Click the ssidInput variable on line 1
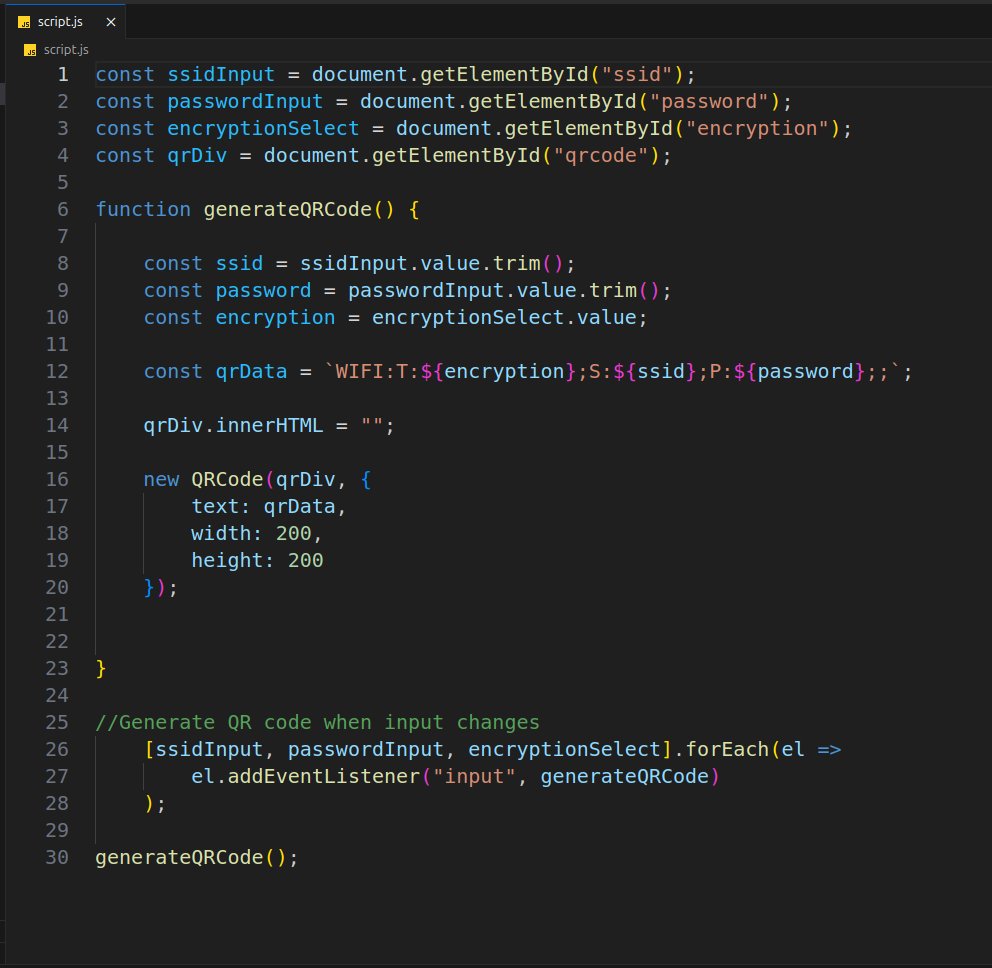992x968 pixels. pos(221,75)
